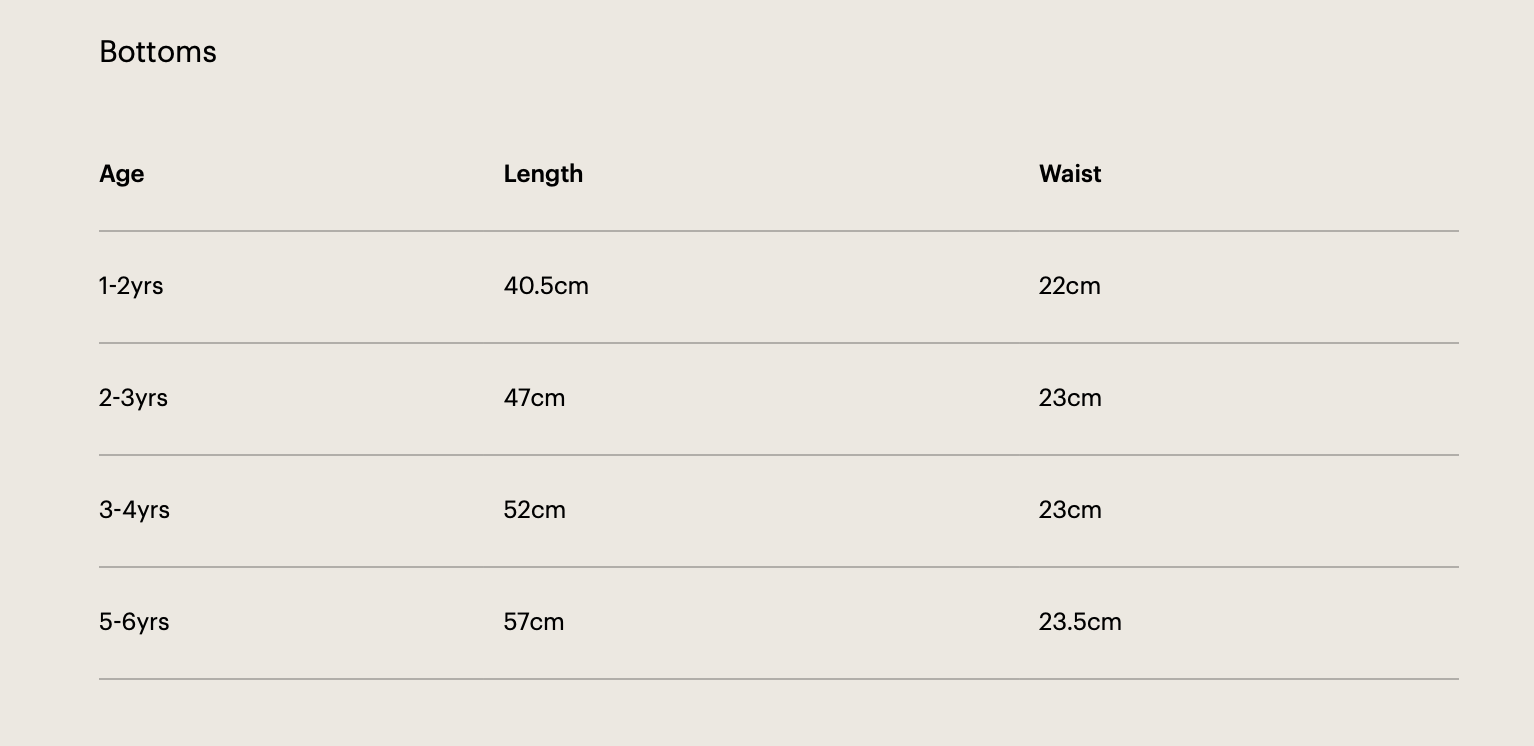Click the 23cm waist for 2-3yrs
The height and width of the screenshot is (746, 1534).
point(1070,398)
